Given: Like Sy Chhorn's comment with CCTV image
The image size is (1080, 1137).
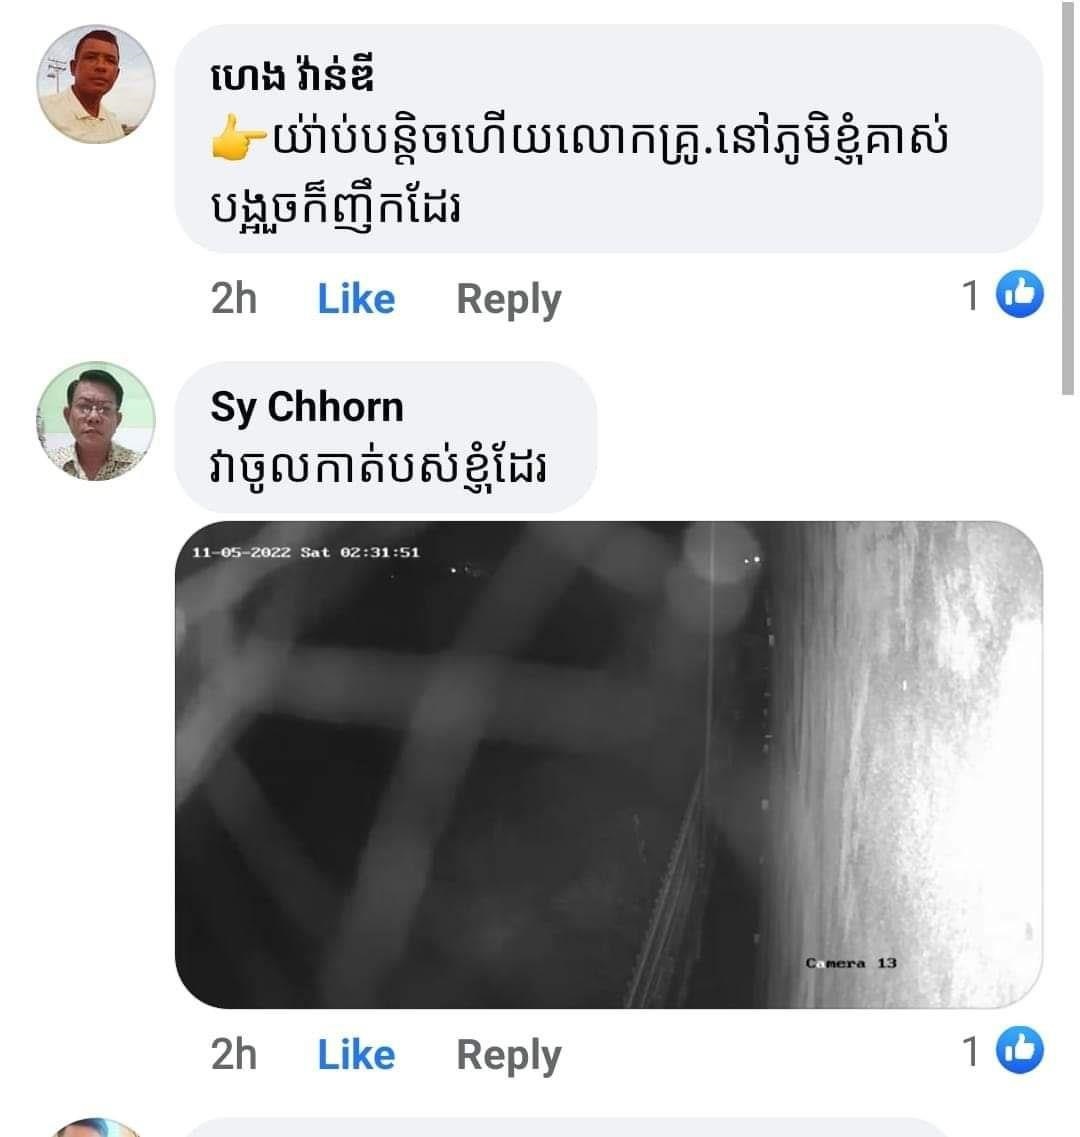Looking at the screenshot, I should (356, 1055).
